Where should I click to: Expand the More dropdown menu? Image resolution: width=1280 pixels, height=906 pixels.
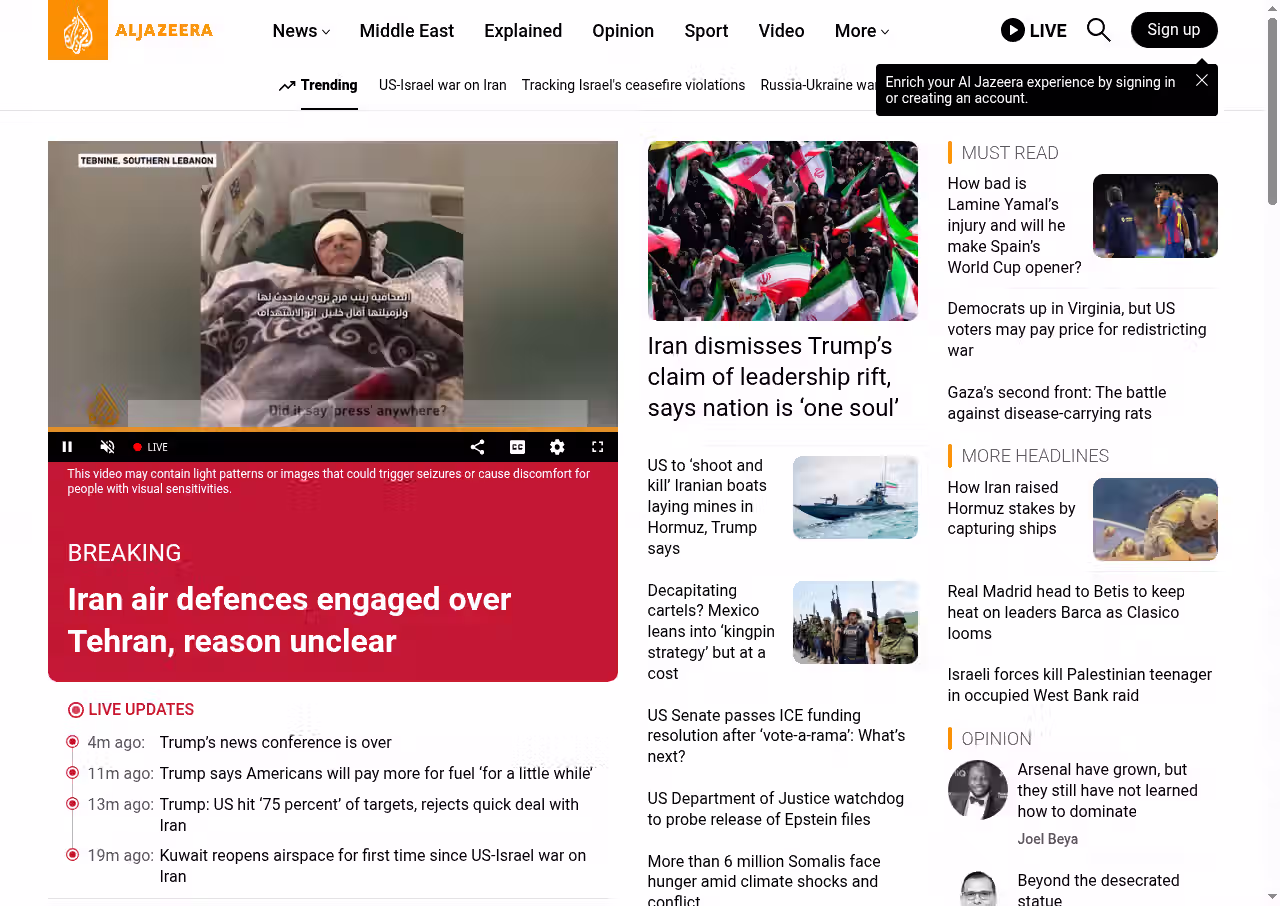tap(861, 31)
